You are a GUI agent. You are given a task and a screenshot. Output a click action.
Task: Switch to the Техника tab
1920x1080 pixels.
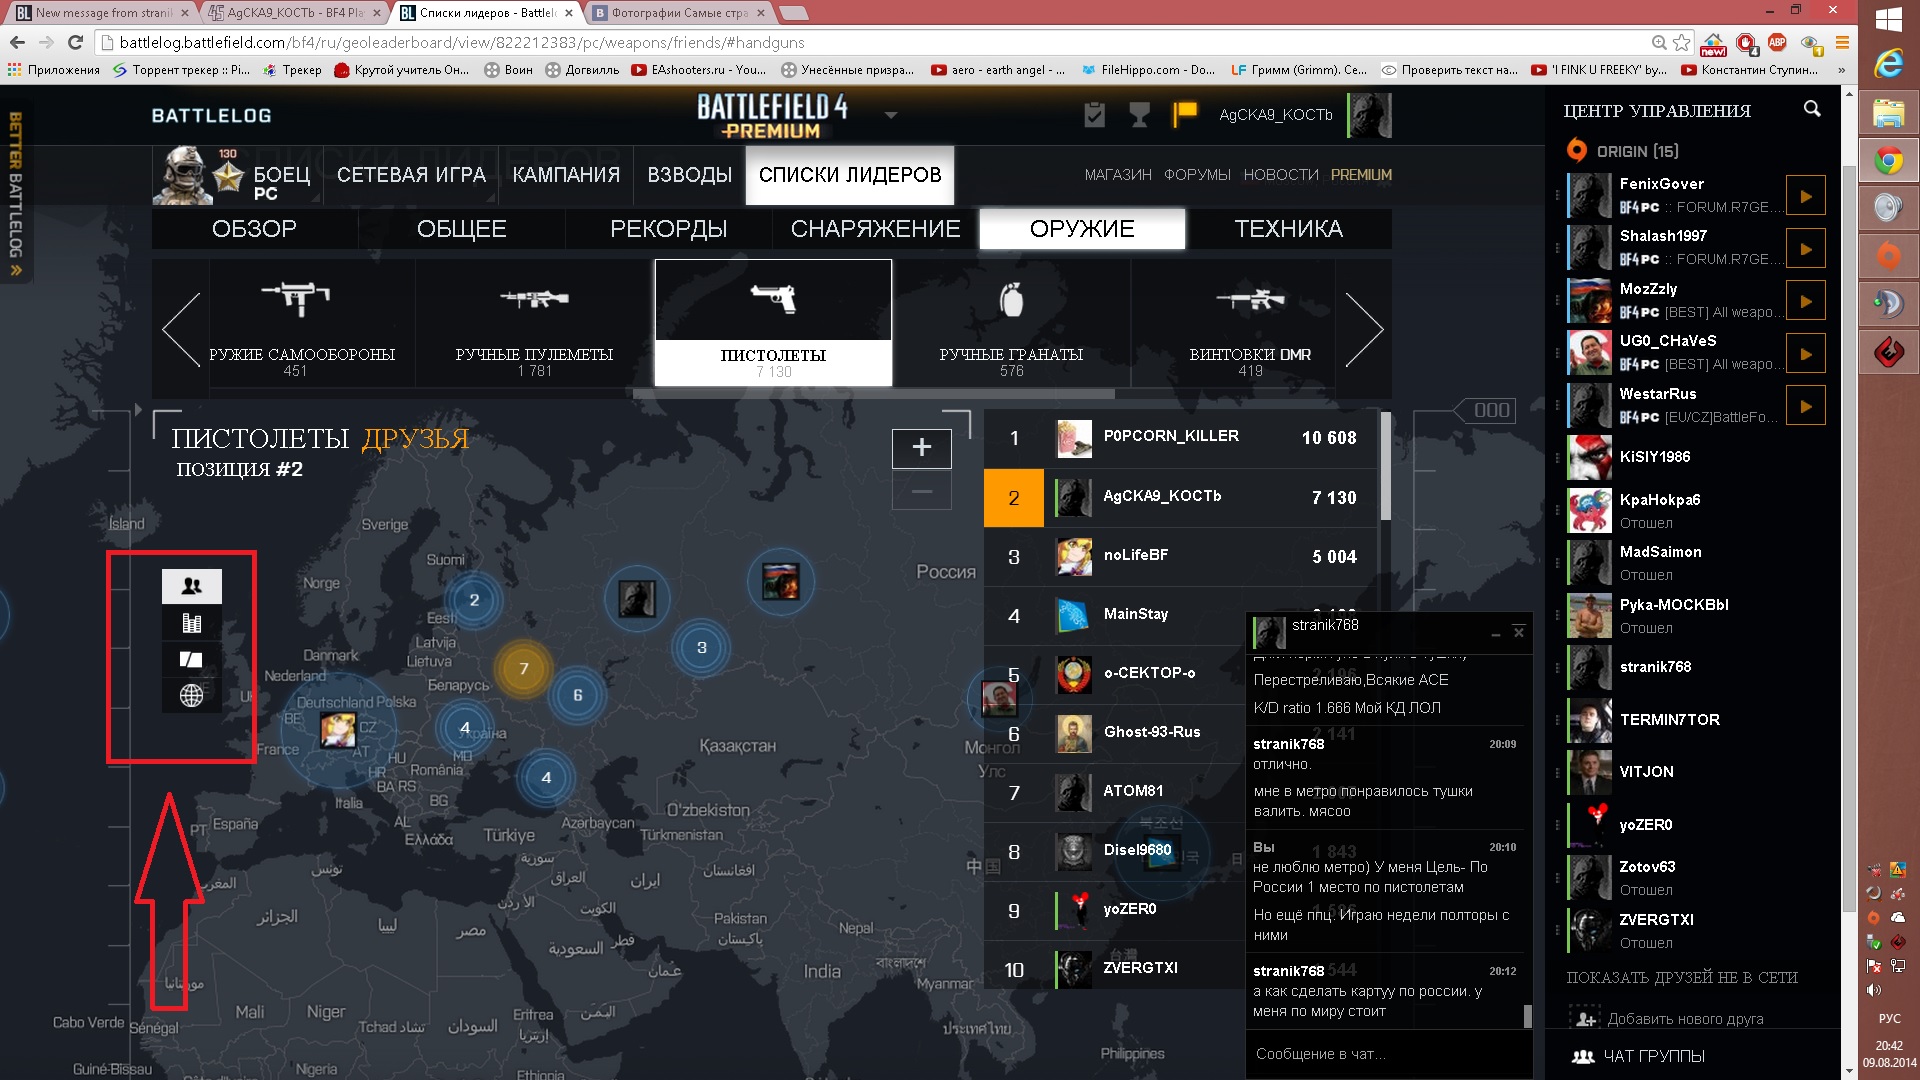tap(1288, 229)
